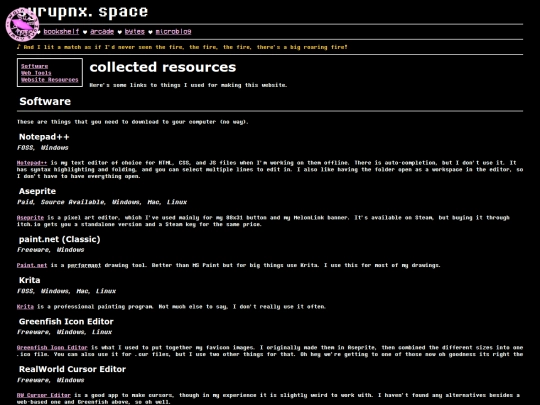Click the RealWorld Cursor Editor subheading
This screenshot has width=540, height=405.
pyautogui.click(x=72, y=369)
